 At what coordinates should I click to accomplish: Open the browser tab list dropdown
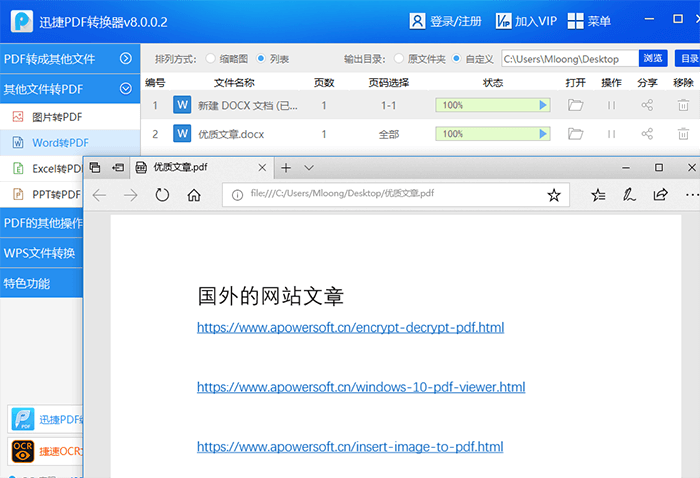309,168
